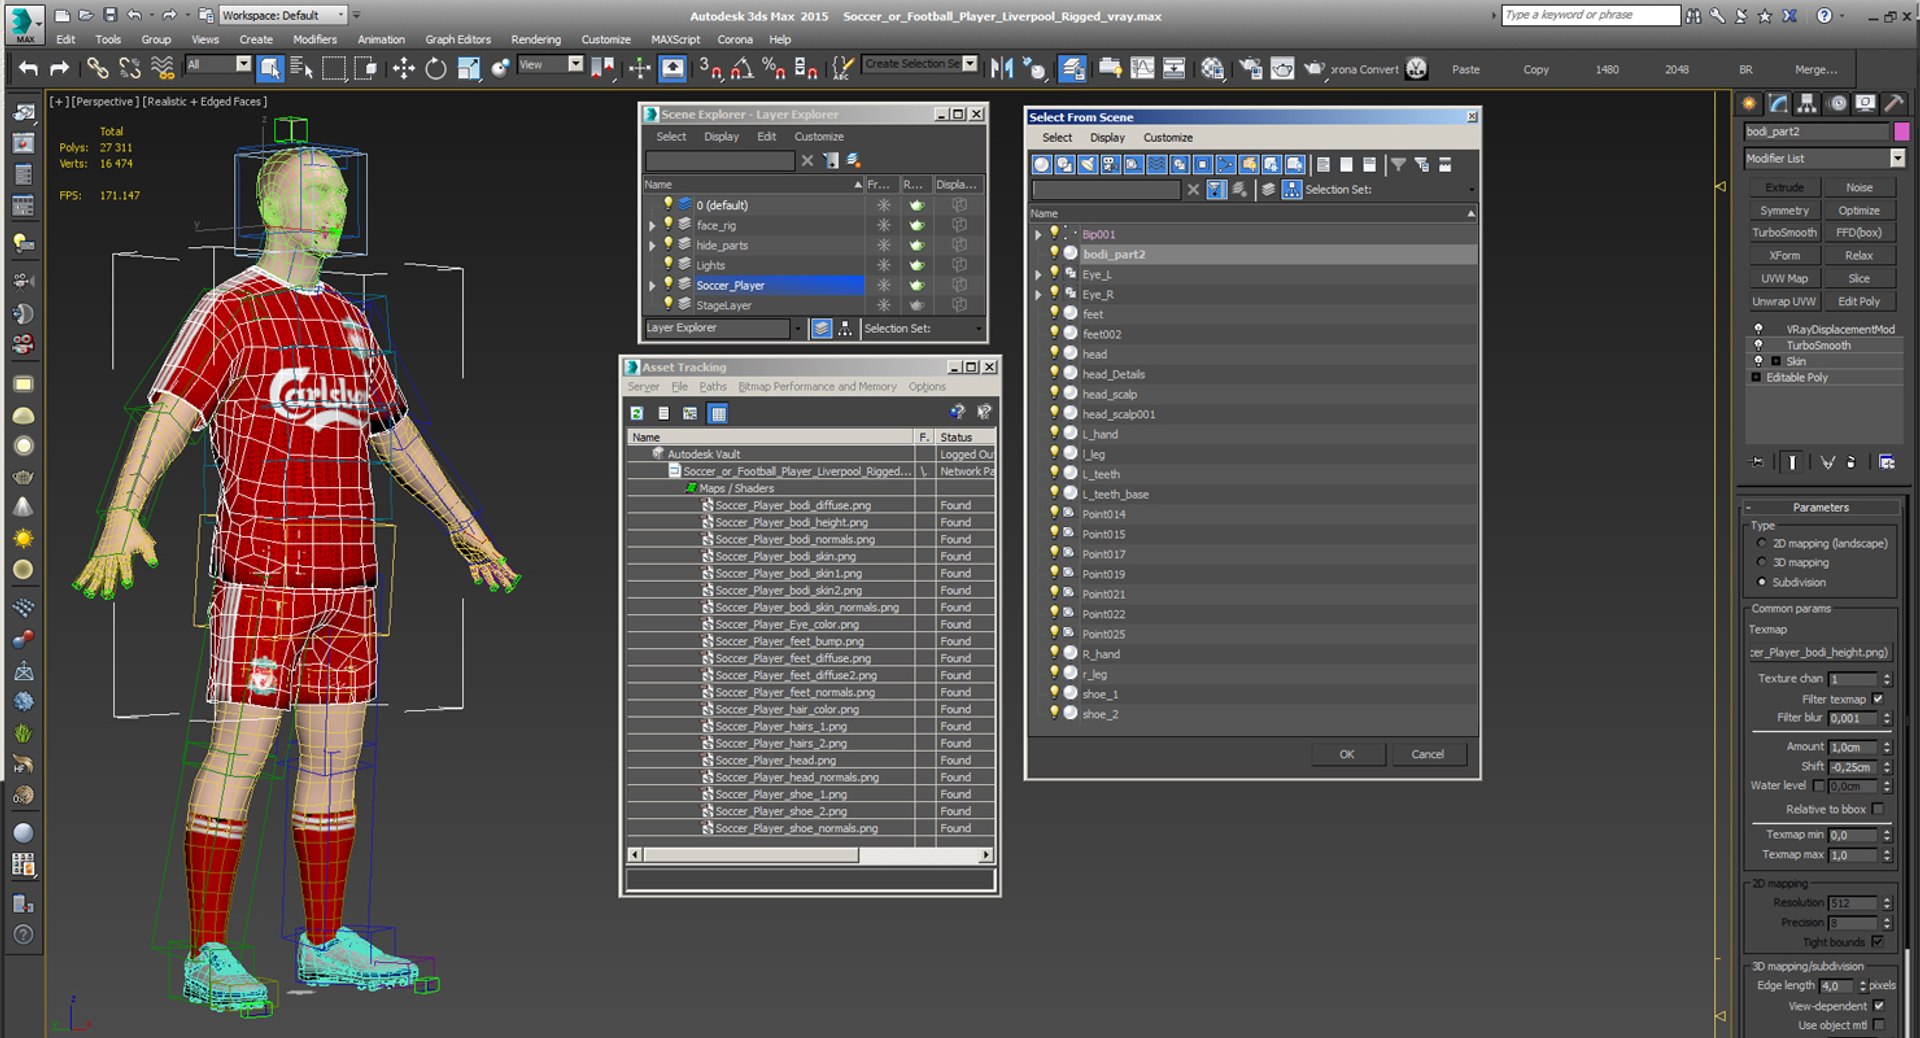Viewport: 1920px width, 1038px height.
Task: Expand the Soccer_Player layer
Action: [x=652, y=285]
